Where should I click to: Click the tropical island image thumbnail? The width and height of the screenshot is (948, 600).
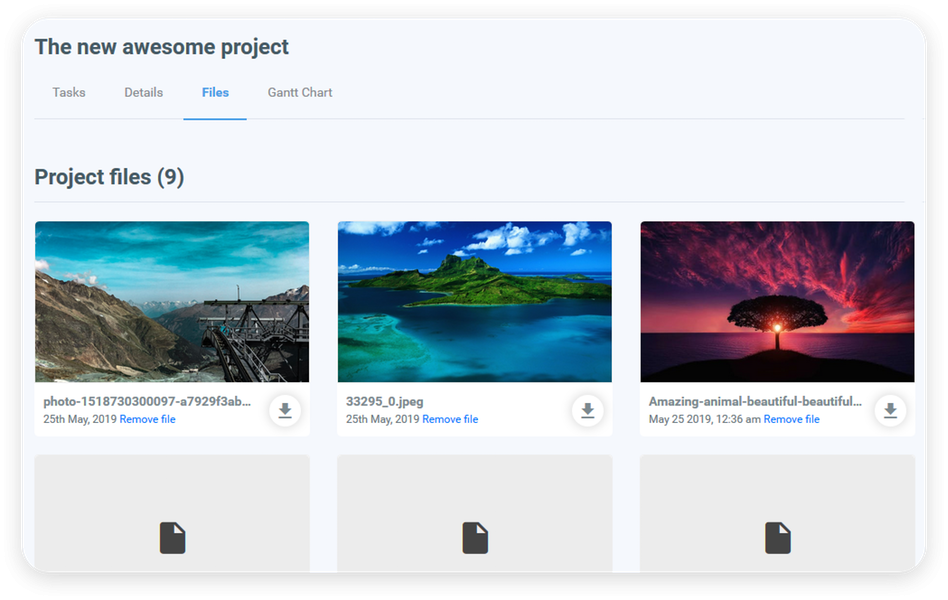tap(474, 301)
